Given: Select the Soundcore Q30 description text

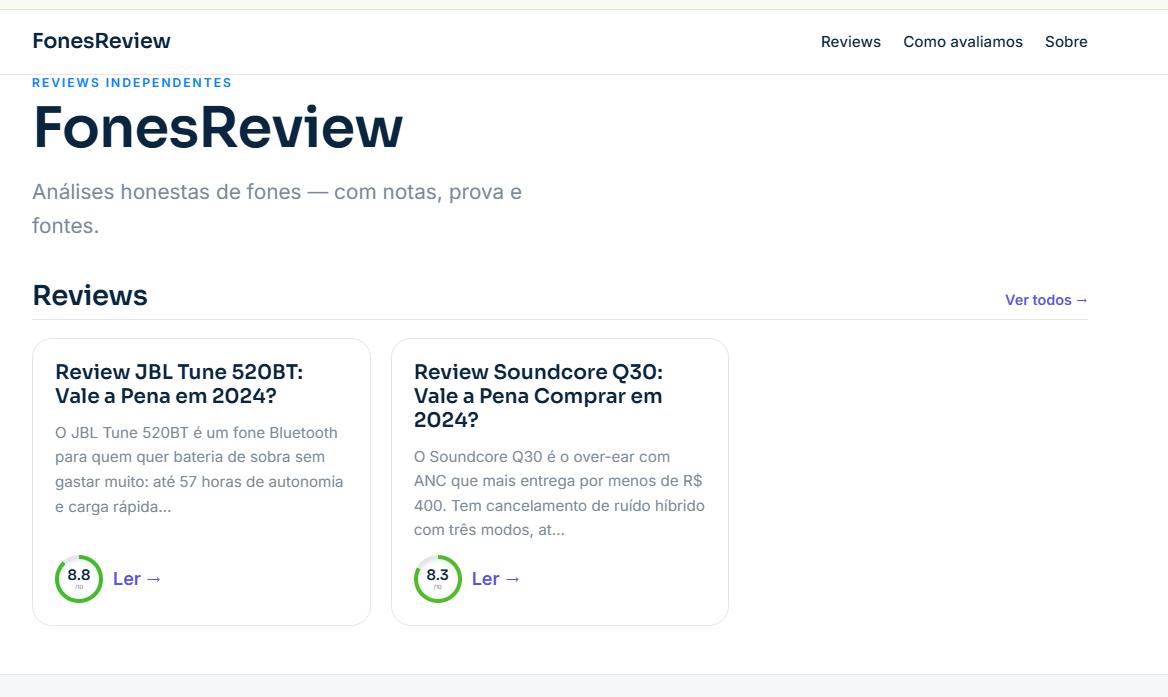Looking at the screenshot, I should tap(559, 493).
